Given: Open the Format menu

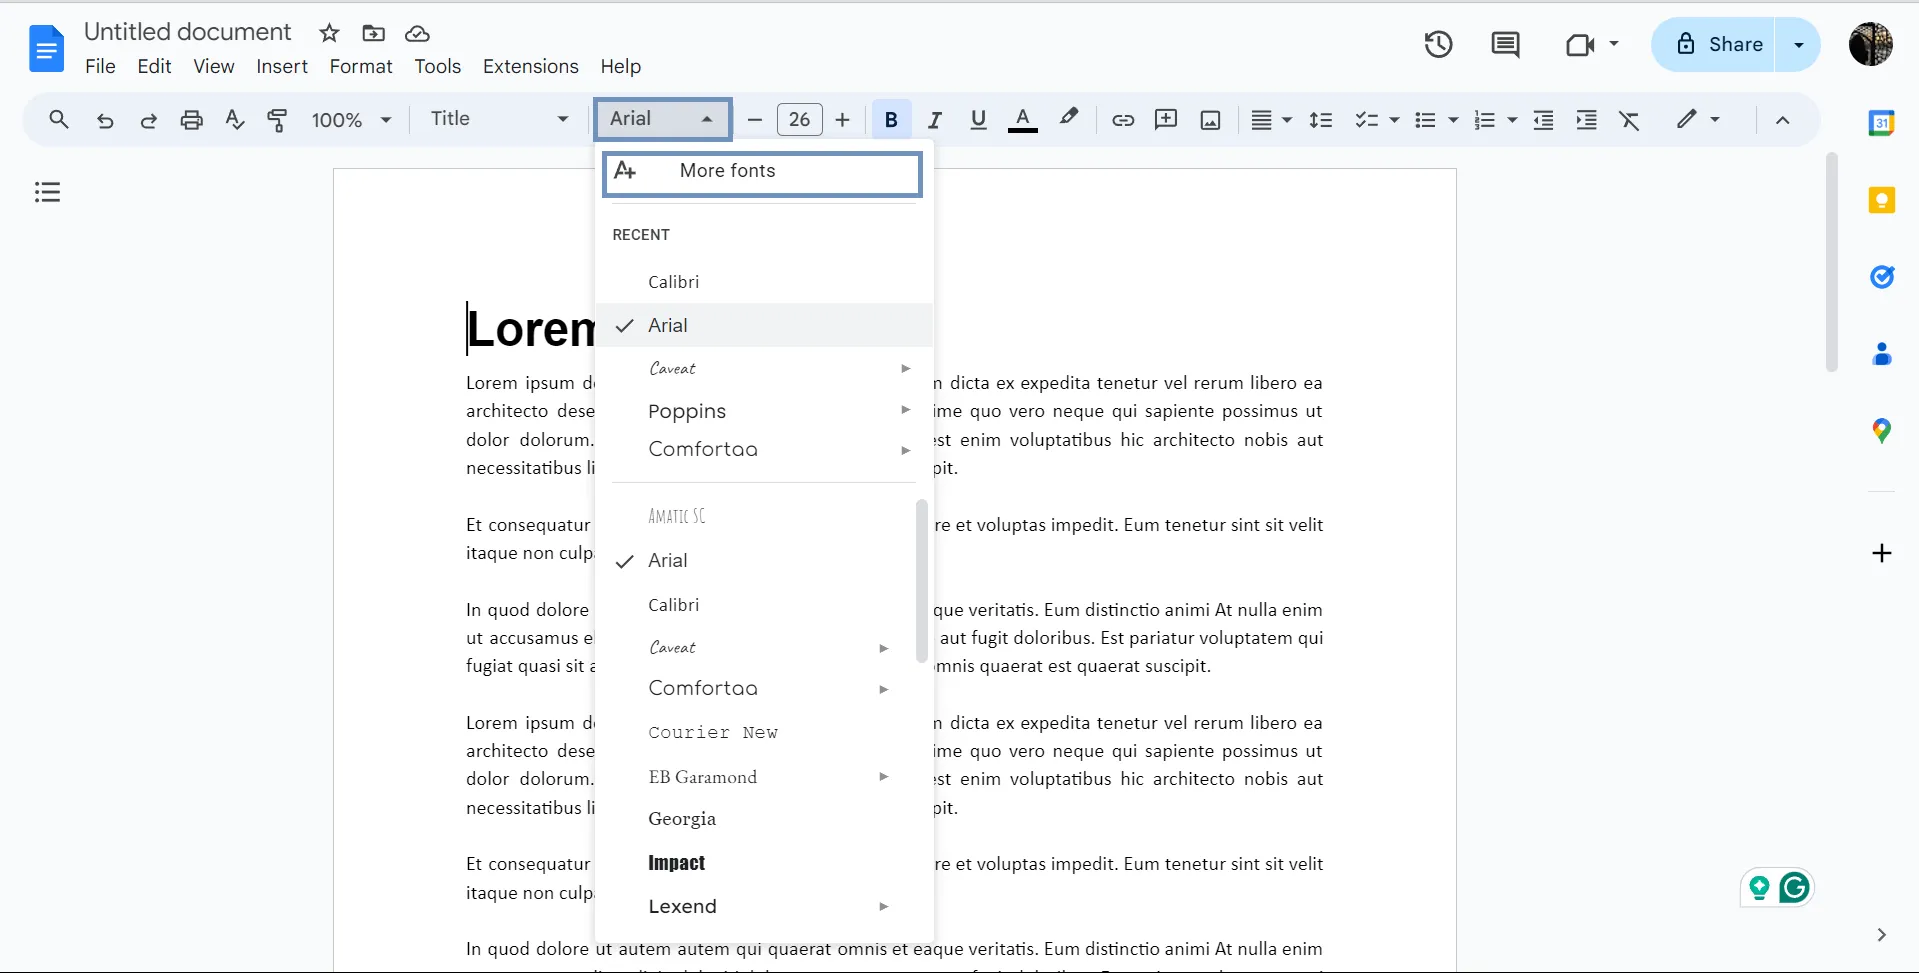Looking at the screenshot, I should pos(361,66).
